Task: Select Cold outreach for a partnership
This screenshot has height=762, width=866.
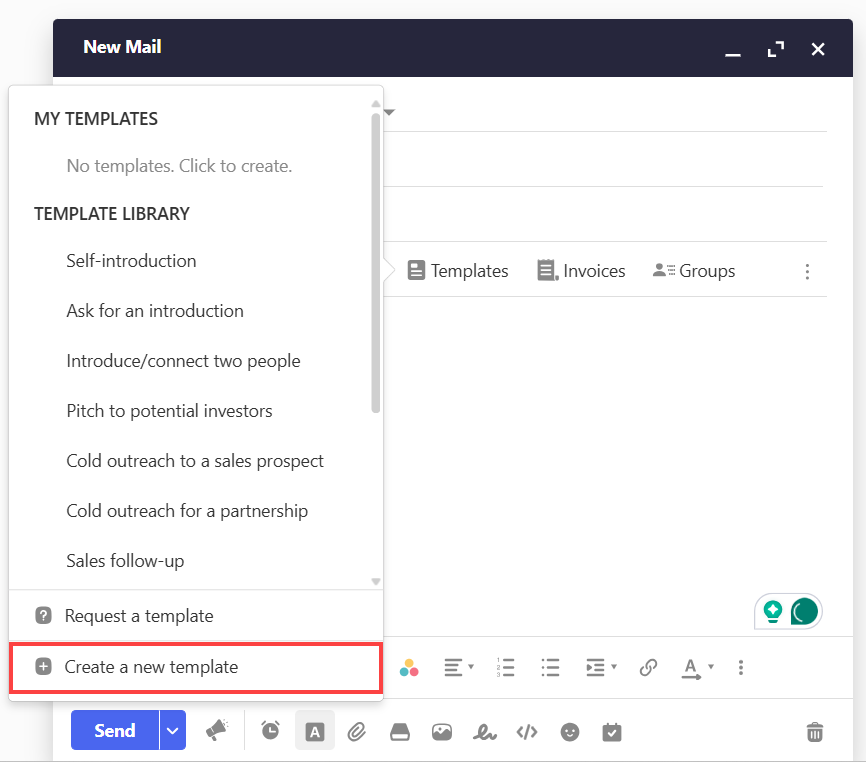Action: pos(187,511)
